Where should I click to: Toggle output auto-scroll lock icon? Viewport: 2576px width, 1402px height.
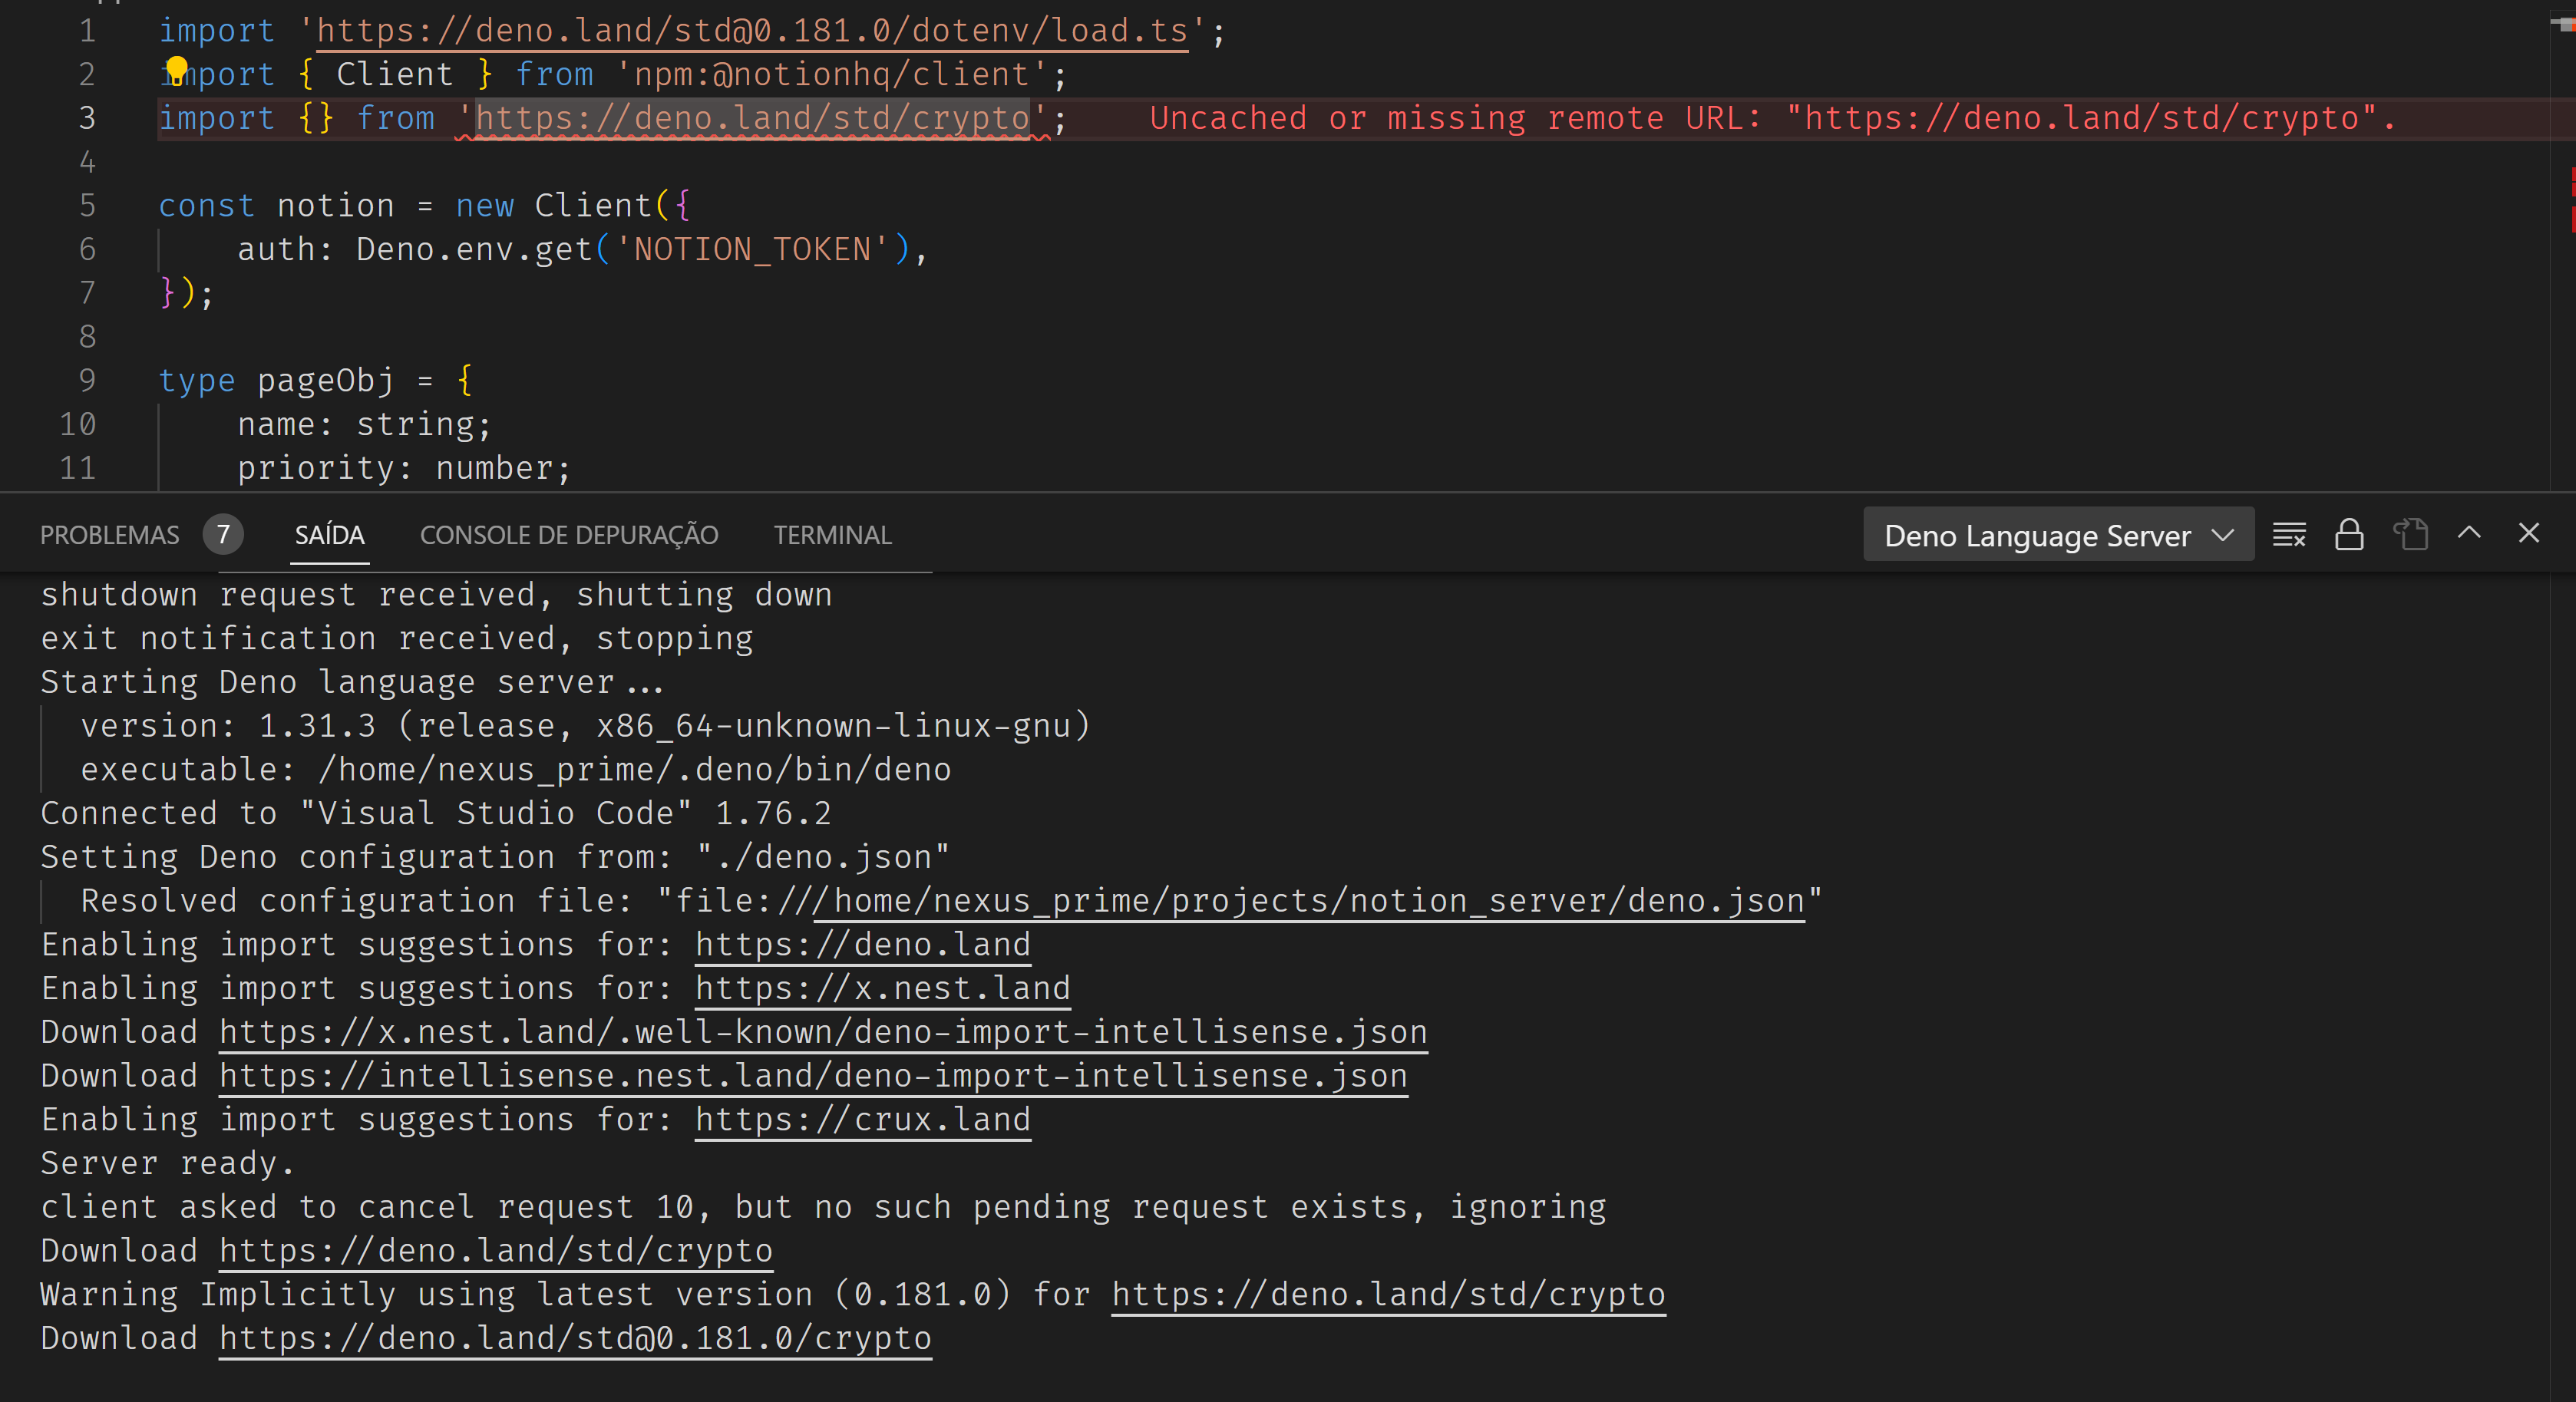coord(2349,535)
